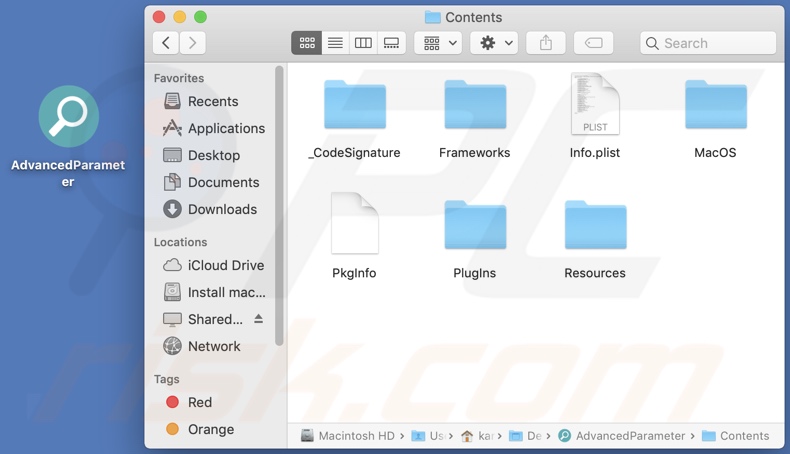This screenshot has height=454, width=790.
Task: Click Macintosh HD in the path bar
Action: [348, 436]
